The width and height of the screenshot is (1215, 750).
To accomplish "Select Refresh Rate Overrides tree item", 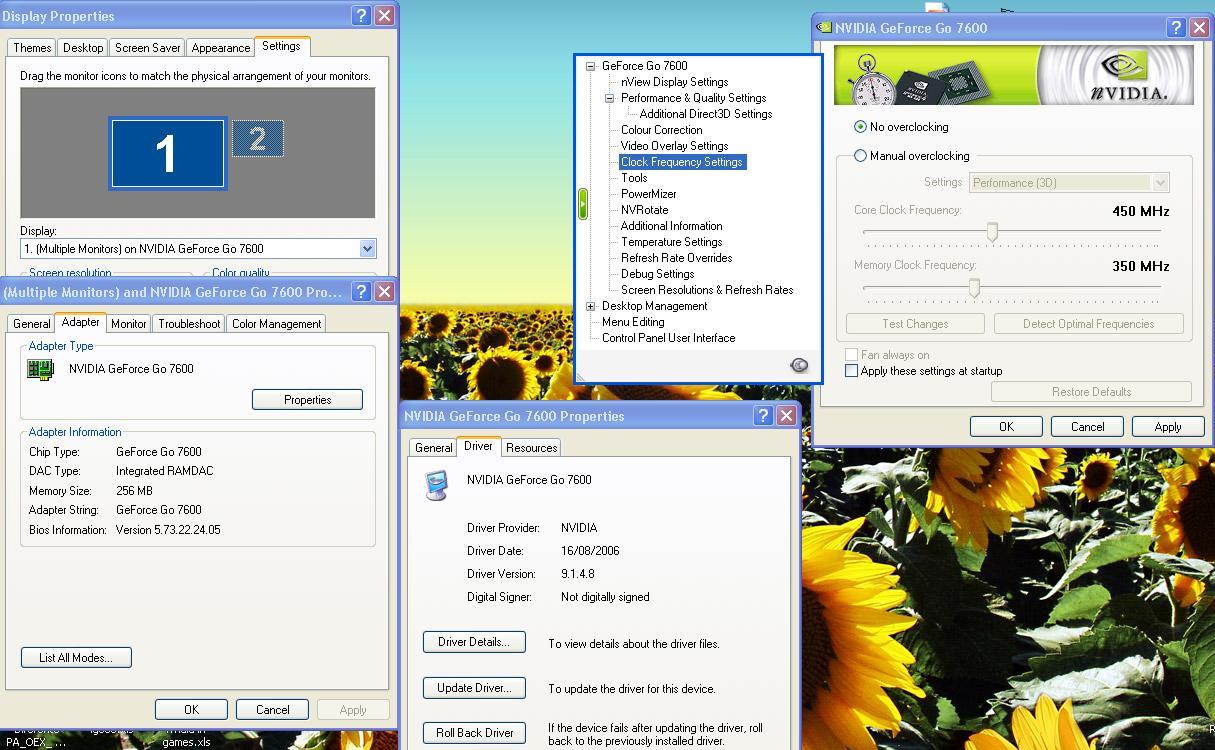I will [676, 258].
